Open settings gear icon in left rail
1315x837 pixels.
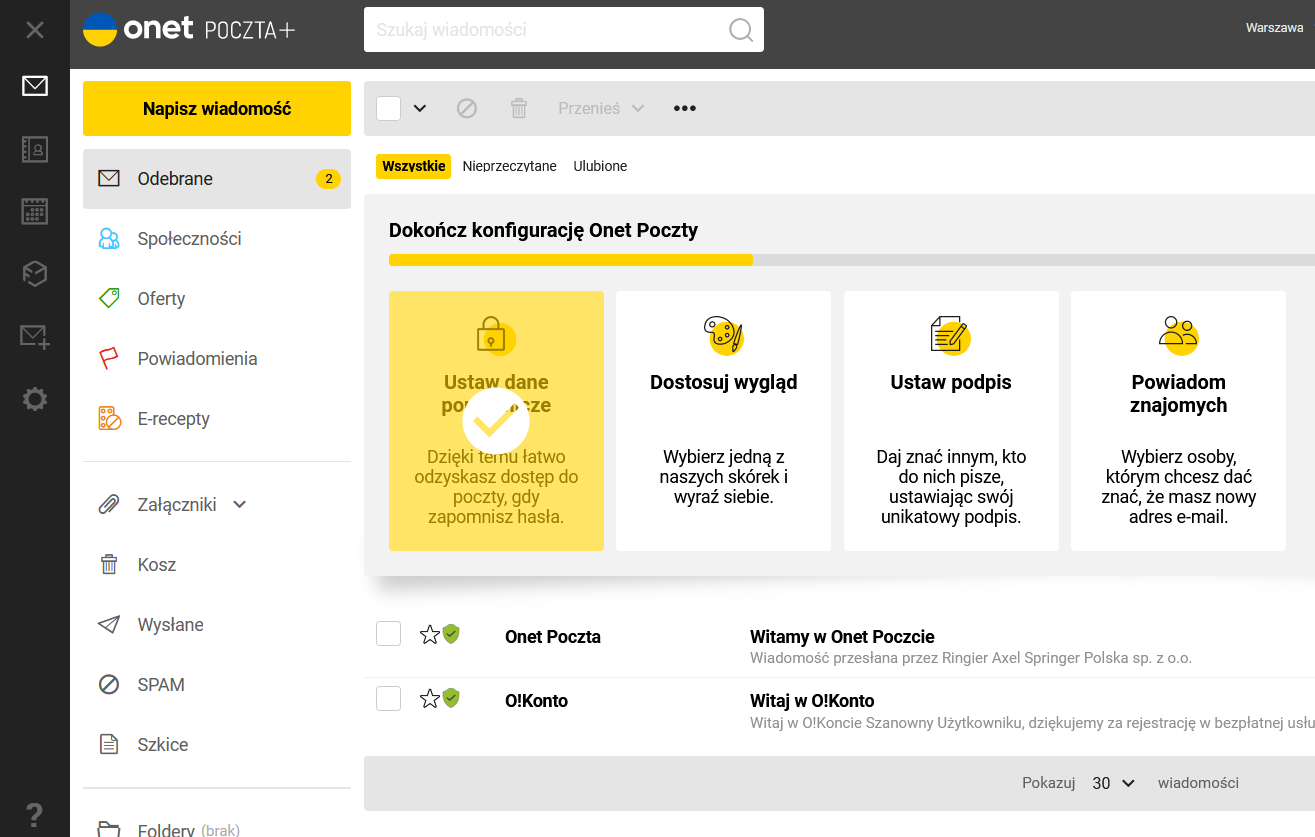(x=35, y=400)
